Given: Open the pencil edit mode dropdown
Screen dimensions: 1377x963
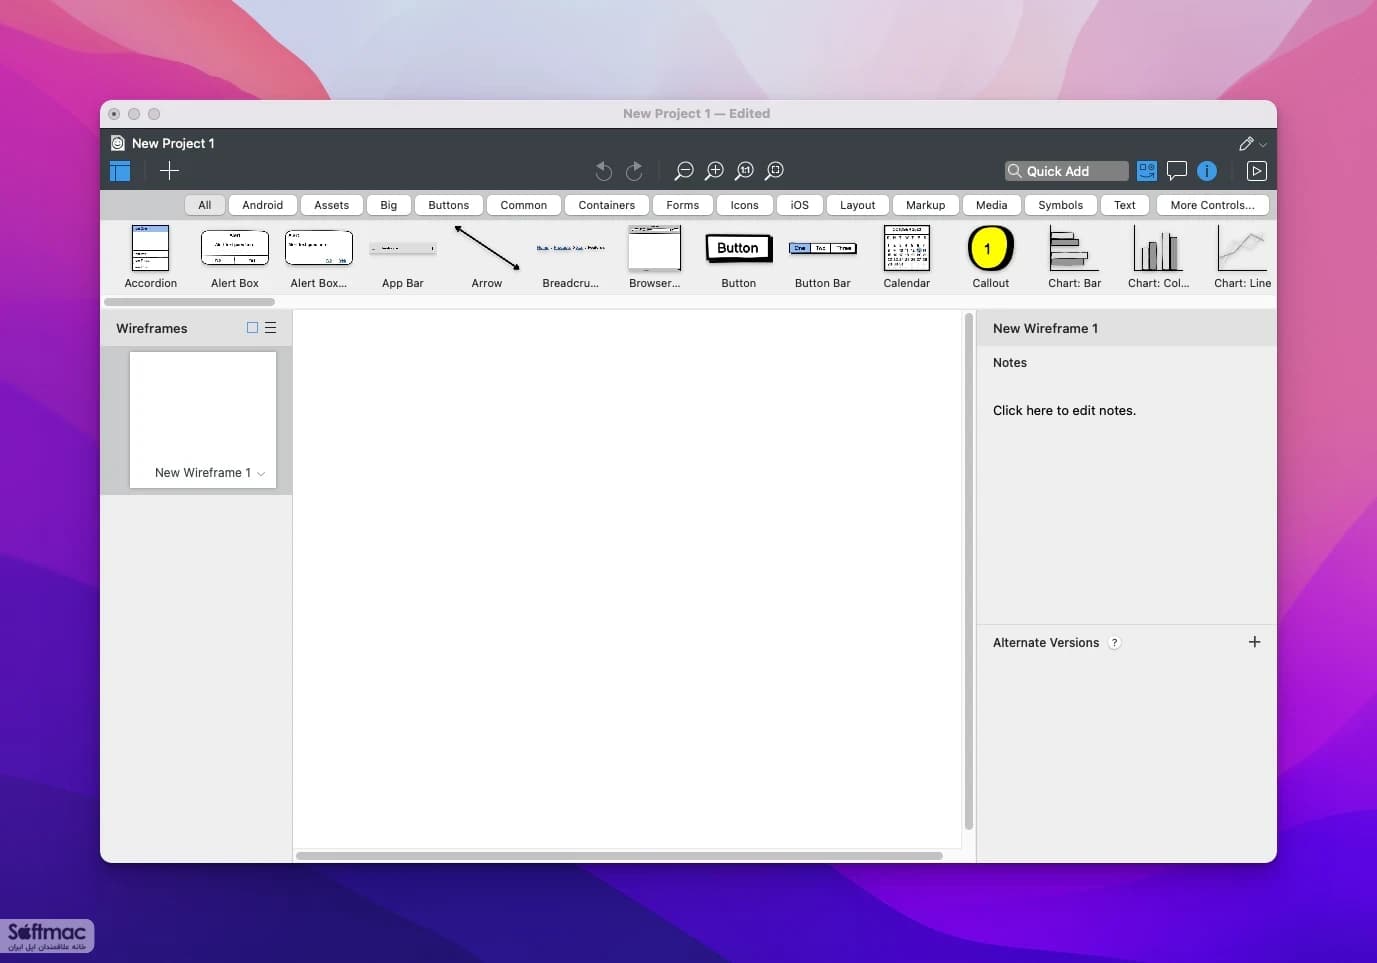Looking at the screenshot, I should (1252, 144).
